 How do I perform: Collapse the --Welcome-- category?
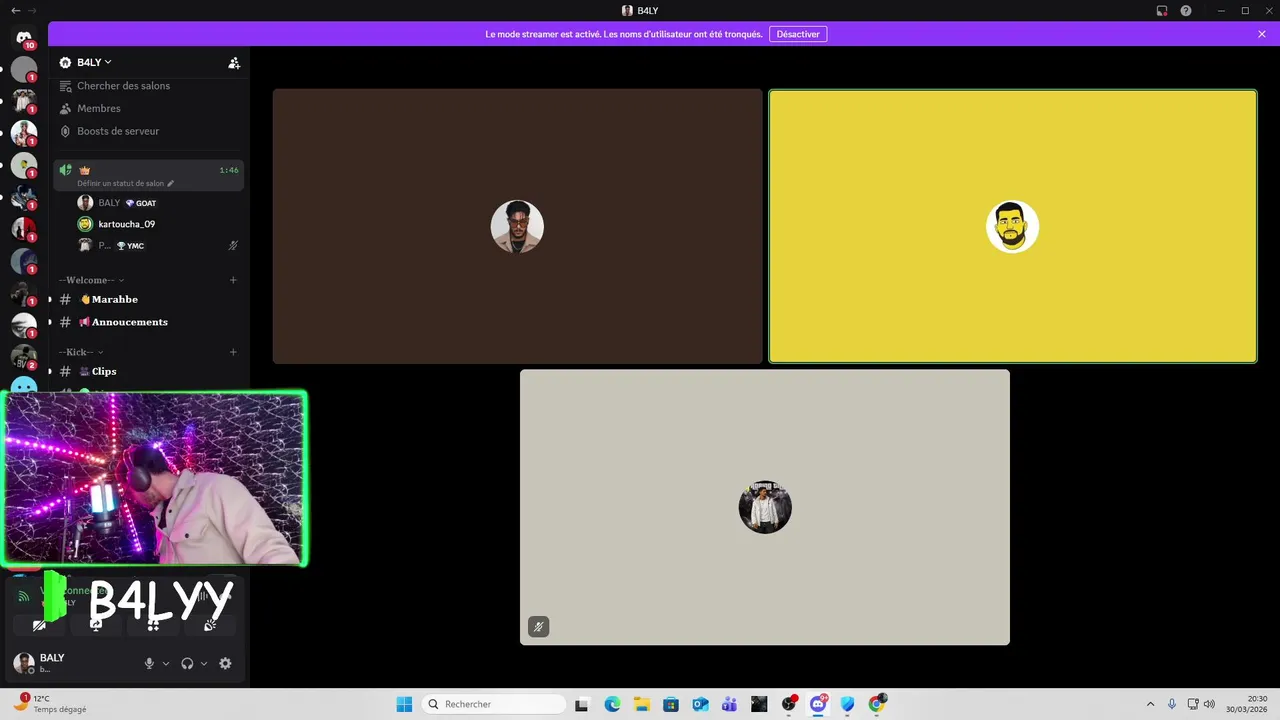(x=91, y=280)
